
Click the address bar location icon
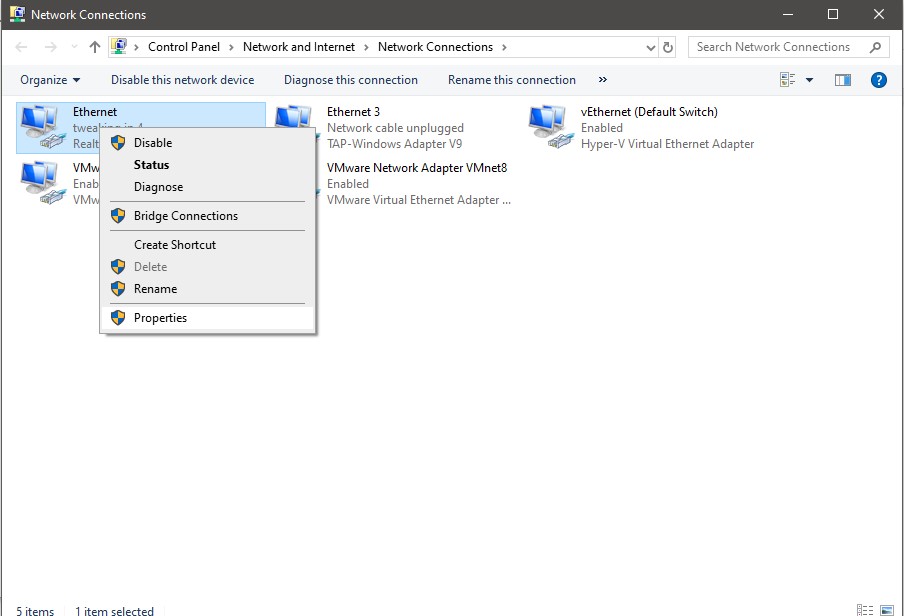point(119,47)
